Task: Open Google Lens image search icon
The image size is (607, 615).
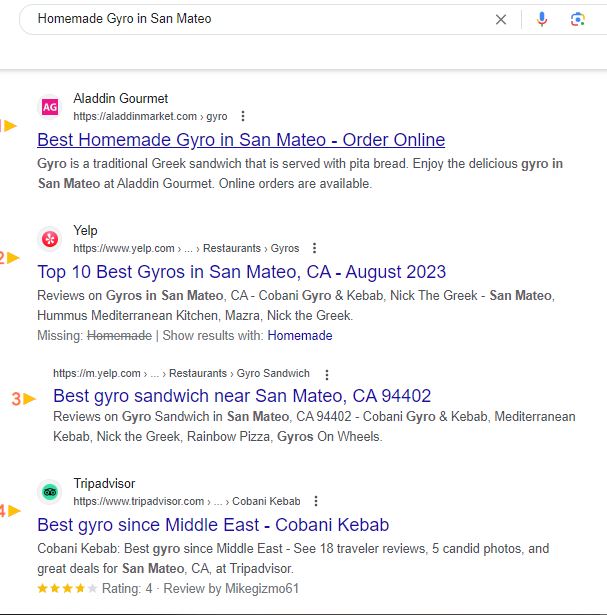Action: [x=578, y=19]
